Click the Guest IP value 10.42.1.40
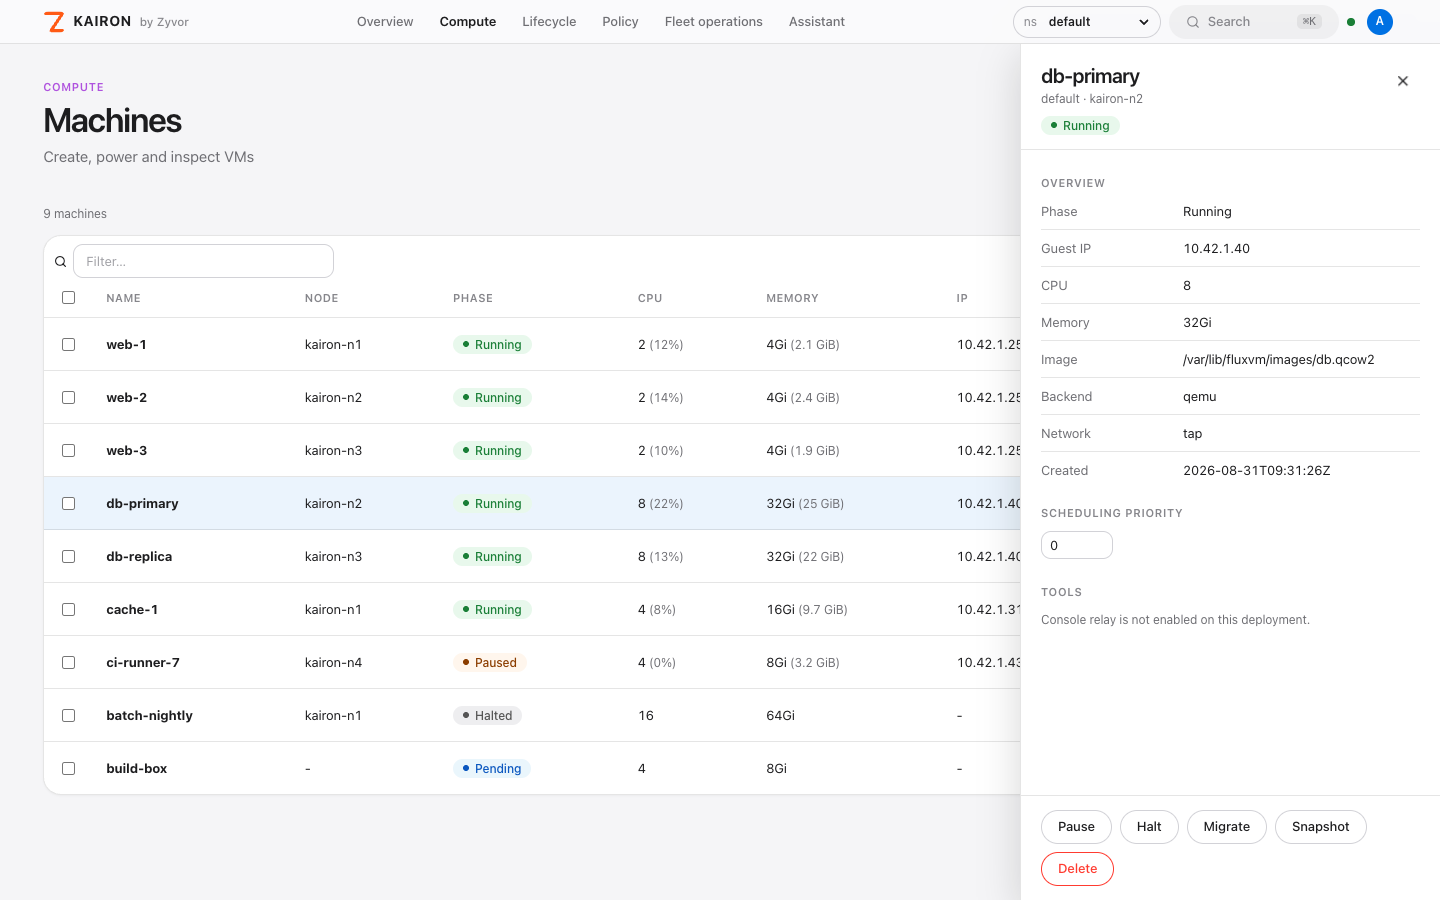This screenshot has height=900, width=1440. click(x=1217, y=249)
